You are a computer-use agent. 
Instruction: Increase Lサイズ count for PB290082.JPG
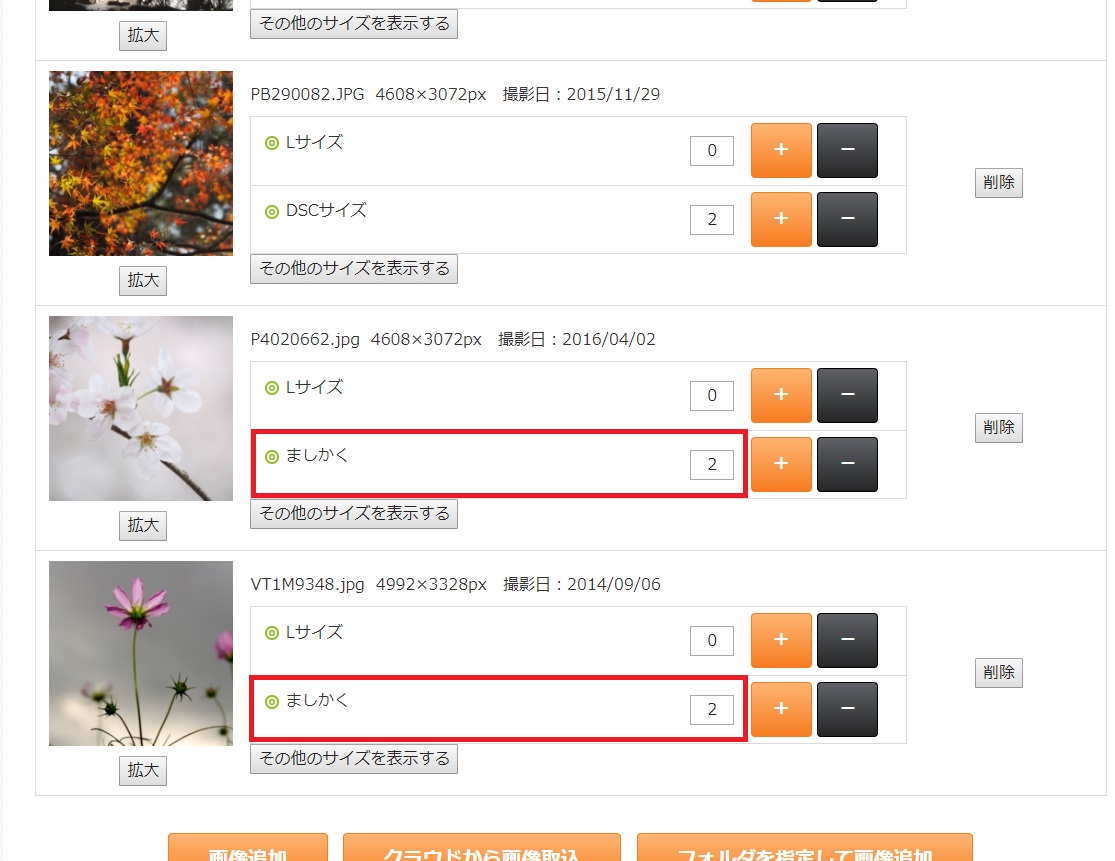pyautogui.click(x=781, y=150)
